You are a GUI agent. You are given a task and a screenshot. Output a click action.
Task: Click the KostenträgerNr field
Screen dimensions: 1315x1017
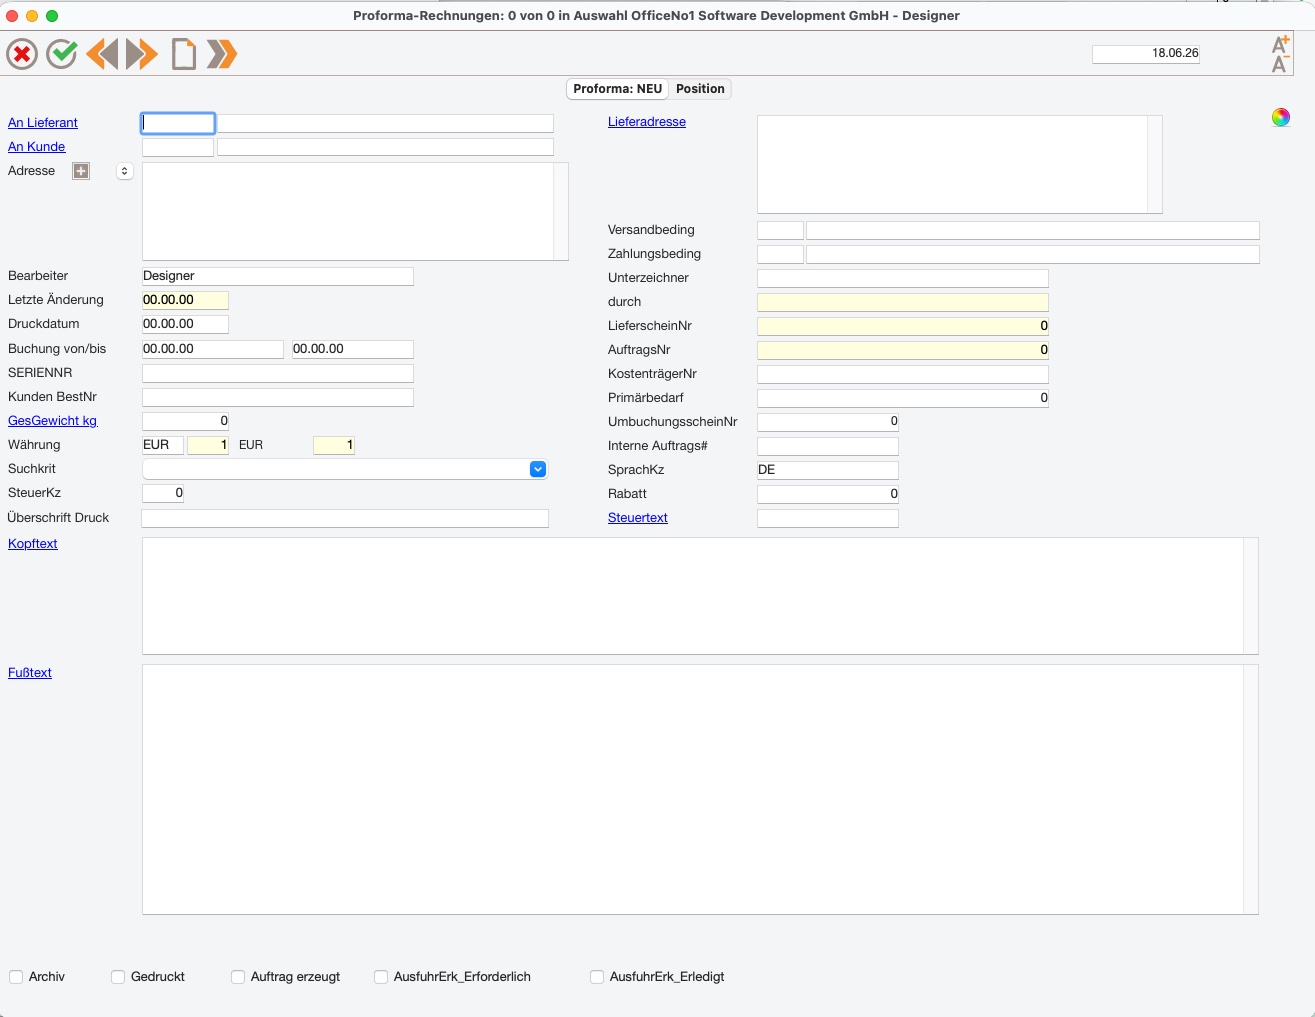[903, 374]
